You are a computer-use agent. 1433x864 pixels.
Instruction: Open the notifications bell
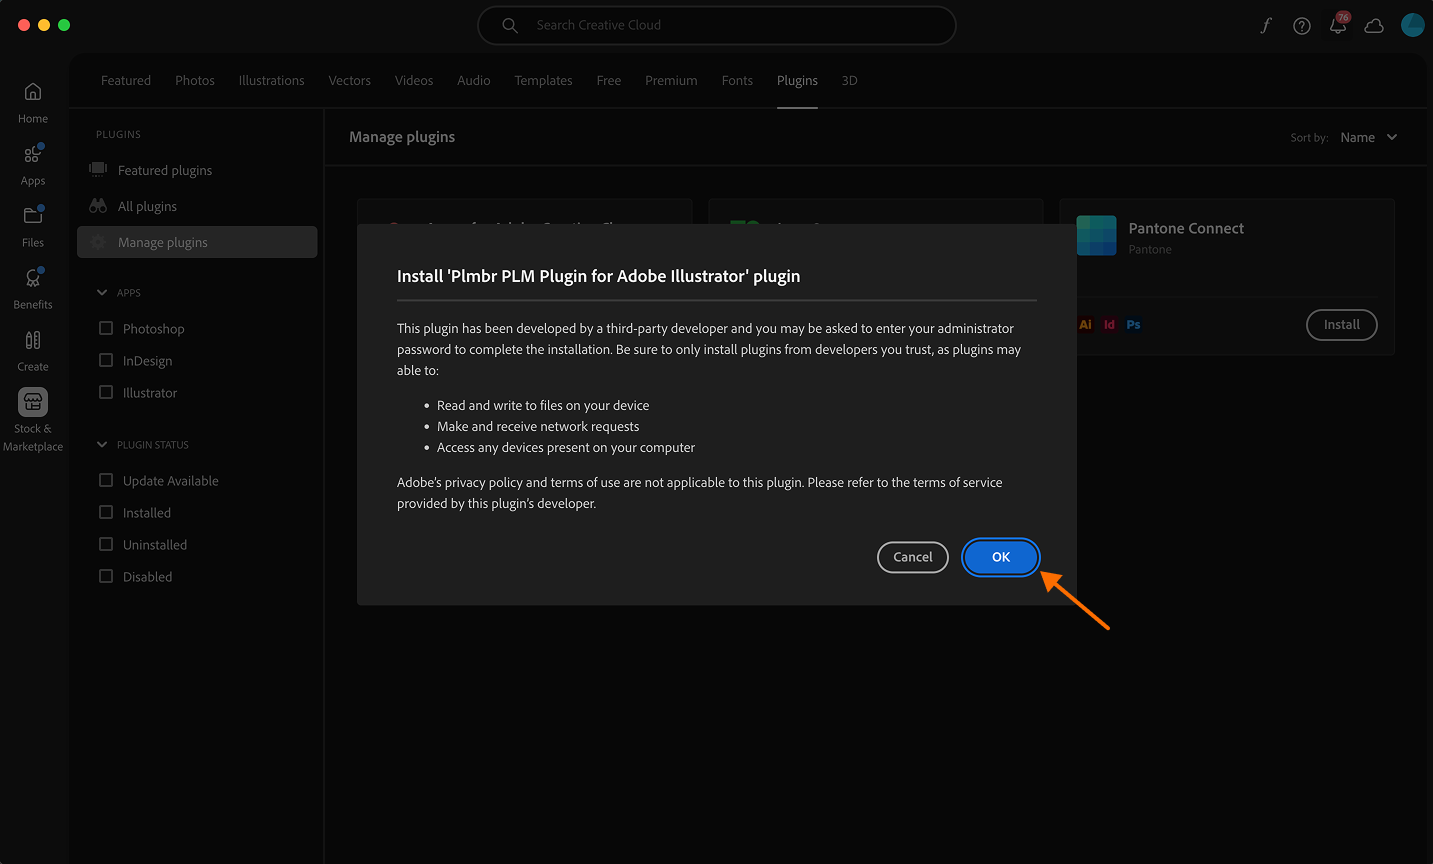(x=1338, y=25)
